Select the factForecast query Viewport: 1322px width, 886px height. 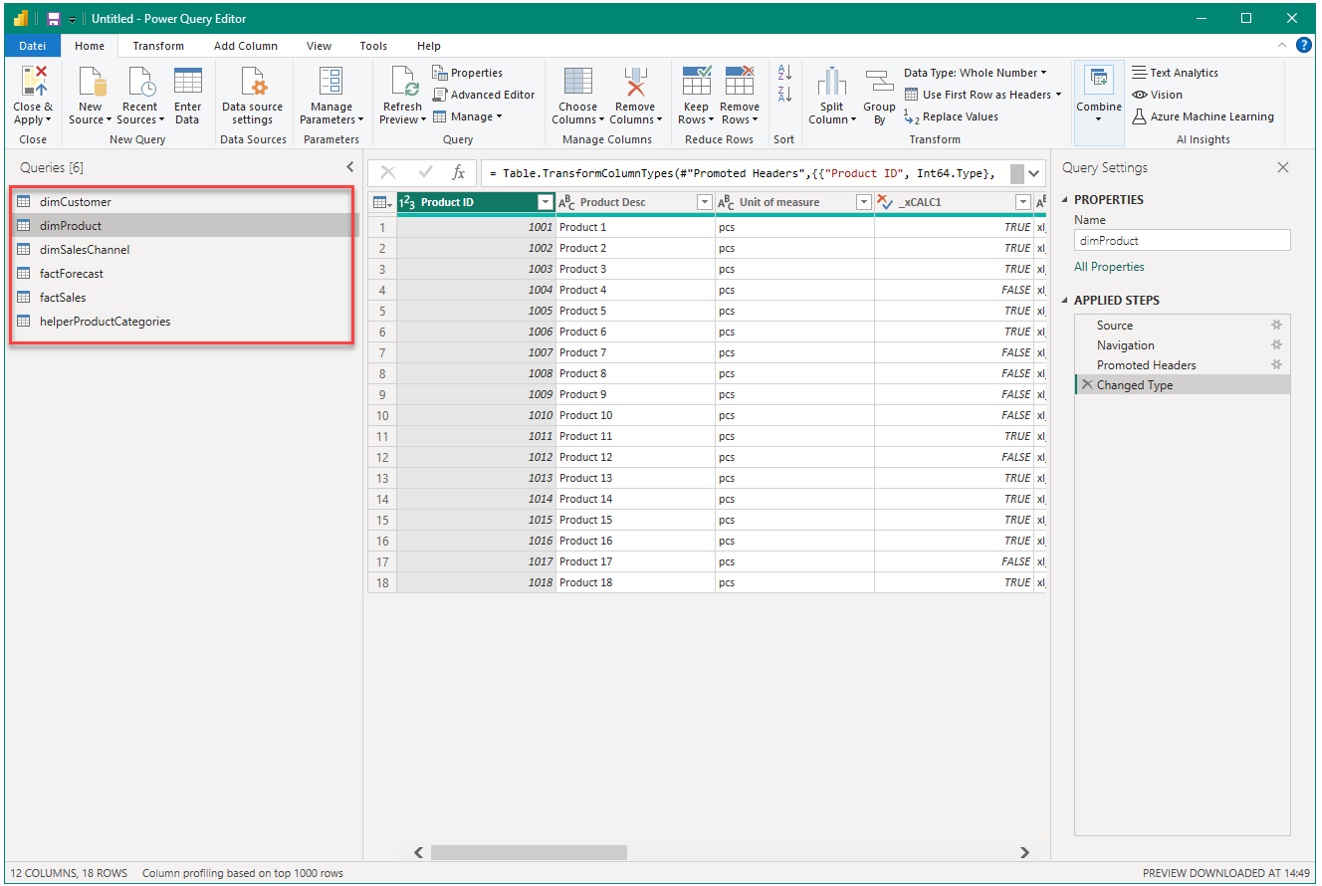[x=185, y=273]
